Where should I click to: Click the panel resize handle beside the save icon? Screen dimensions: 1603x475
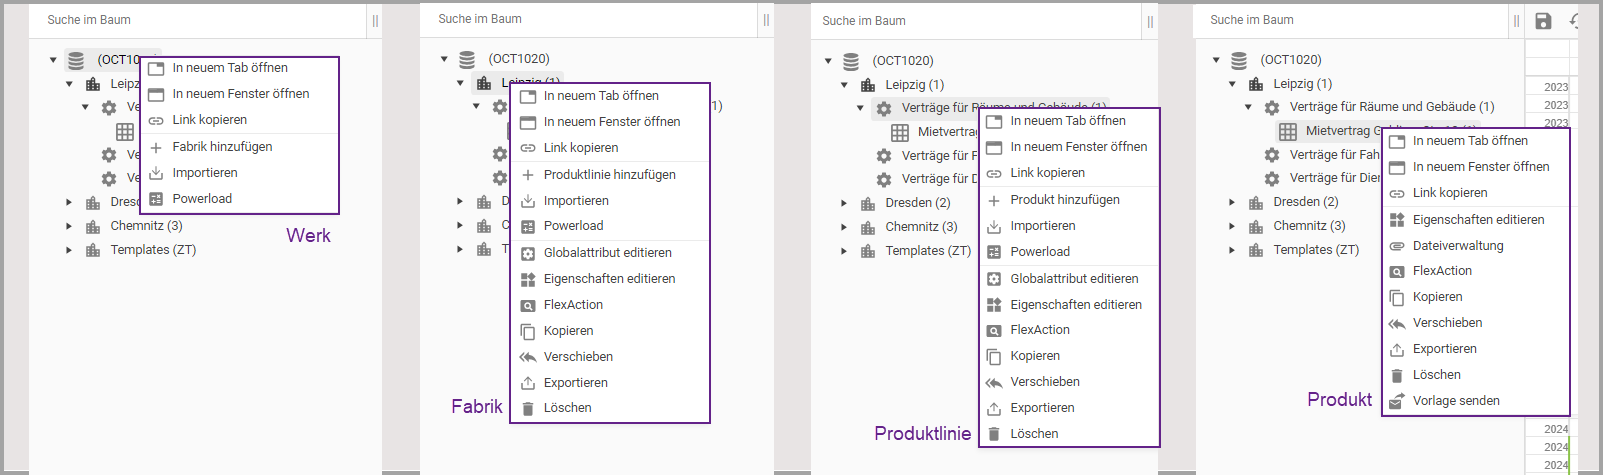(1516, 21)
